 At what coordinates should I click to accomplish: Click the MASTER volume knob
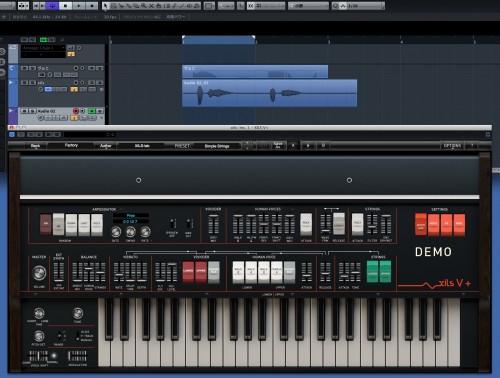click(x=39, y=273)
